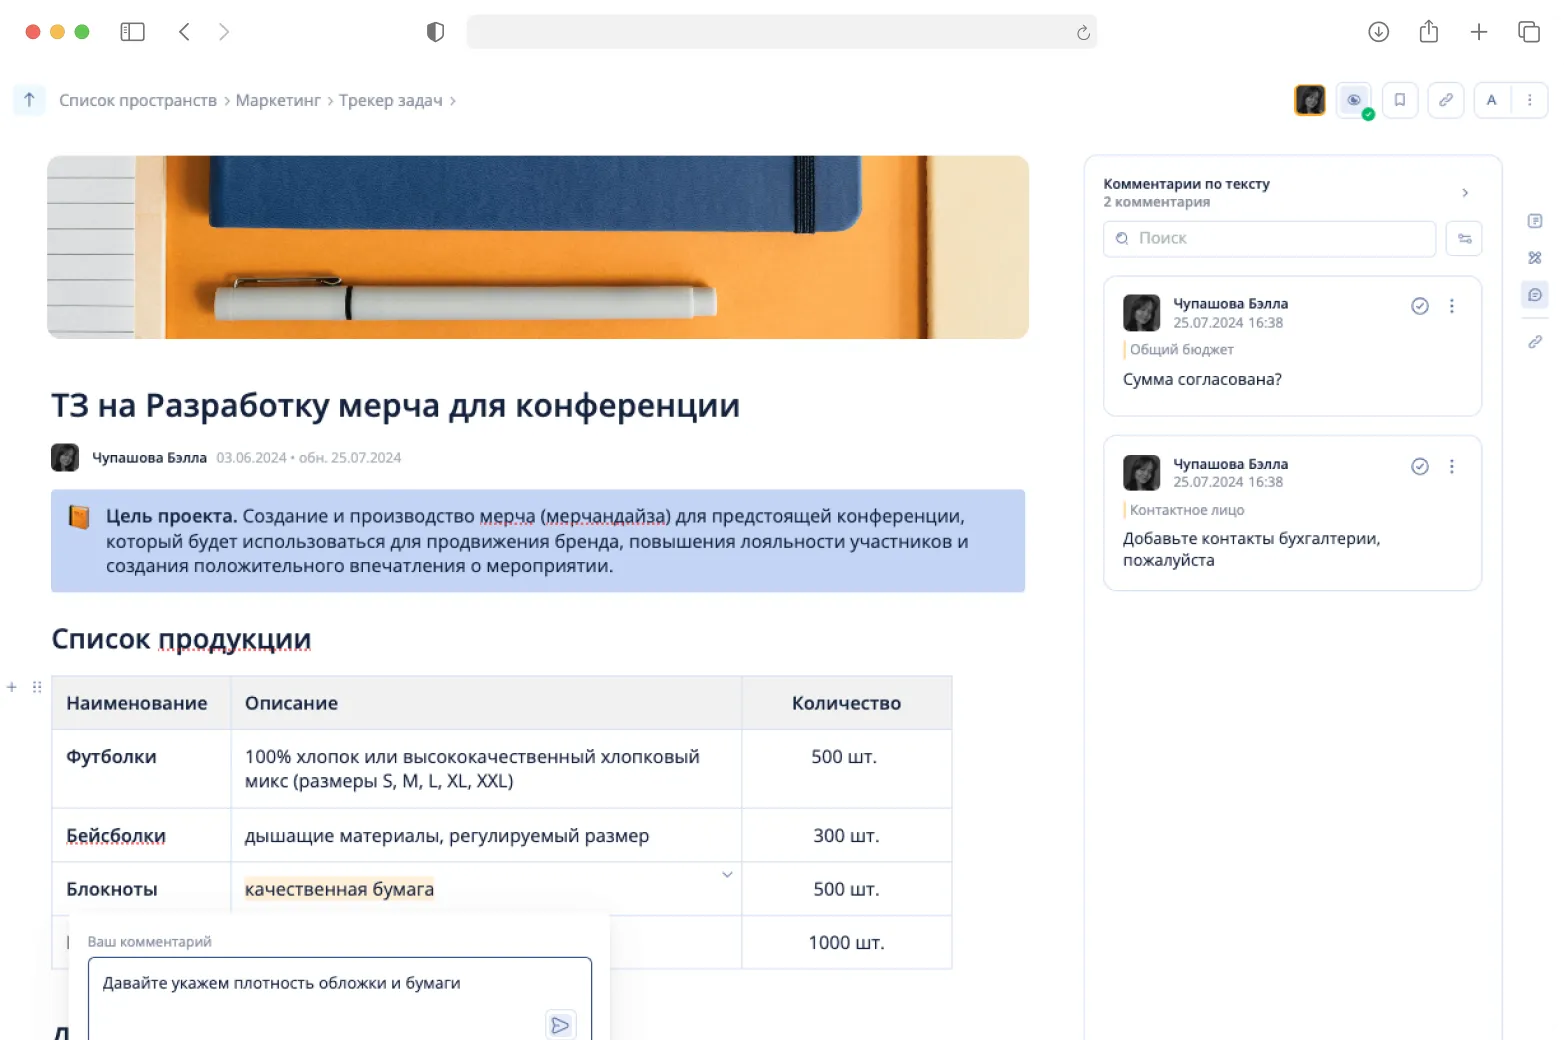Click the 'Общий бюджет' comment reference
1564x1040 pixels.
[1181, 350]
